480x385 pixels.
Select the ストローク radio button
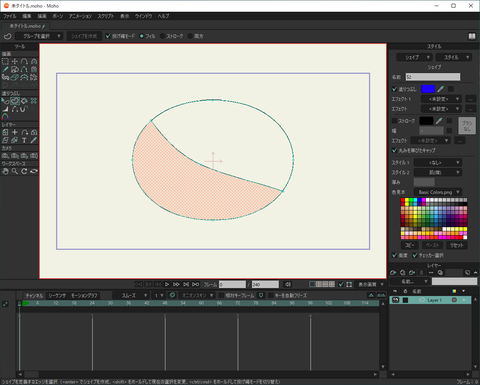tap(162, 36)
